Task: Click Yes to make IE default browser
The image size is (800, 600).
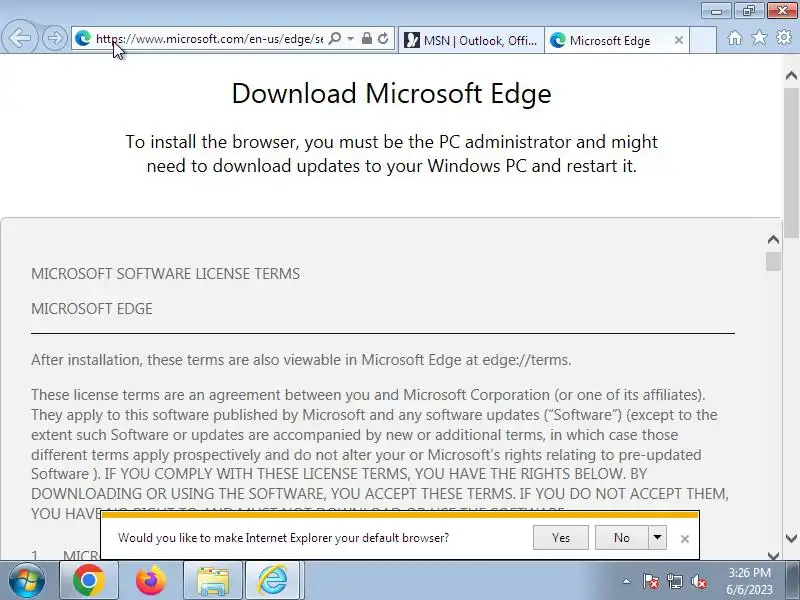Action: coord(561,538)
